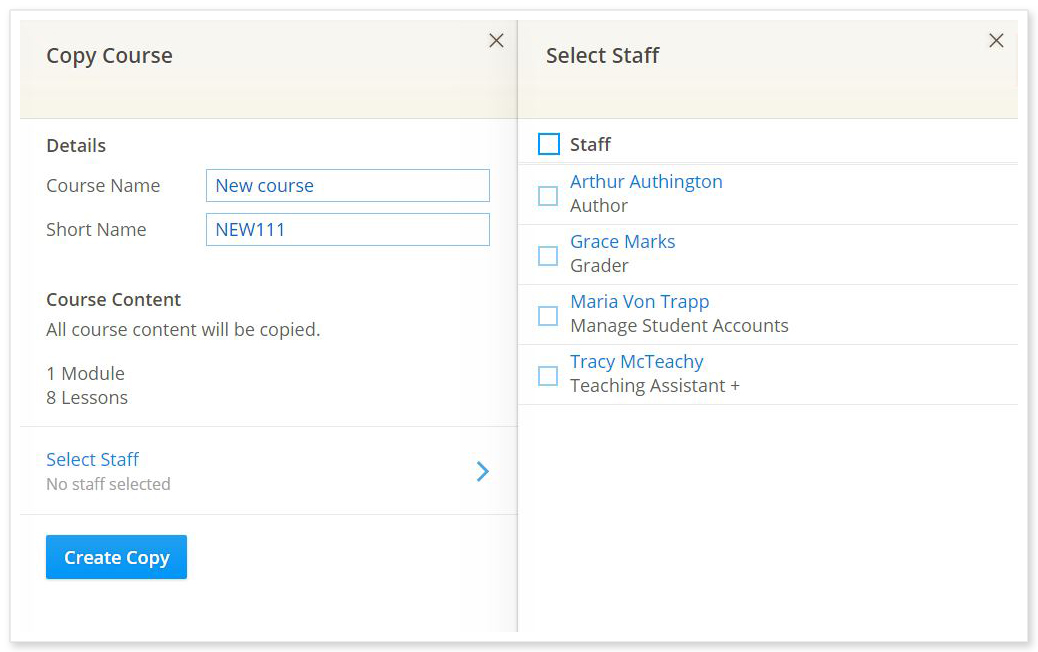Tick the Grace Marks checkbox
The width and height of the screenshot is (1038, 652).
(x=548, y=256)
